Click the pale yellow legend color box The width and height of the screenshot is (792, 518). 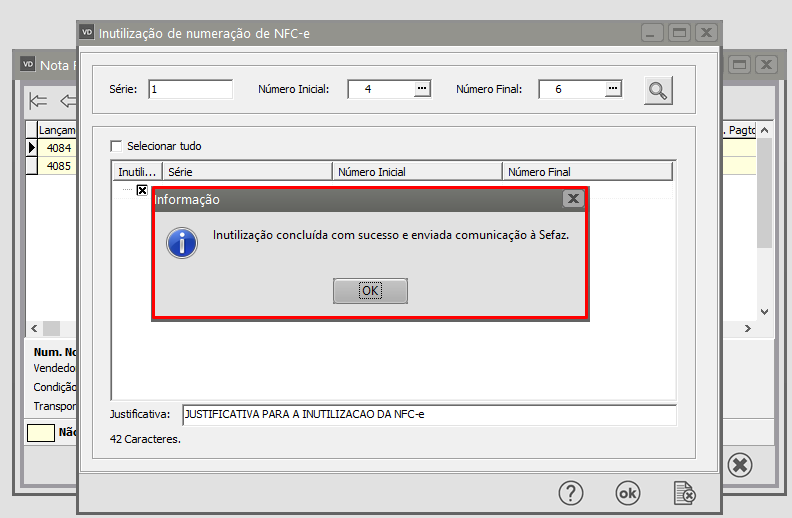pyautogui.click(x=40, y=433)
